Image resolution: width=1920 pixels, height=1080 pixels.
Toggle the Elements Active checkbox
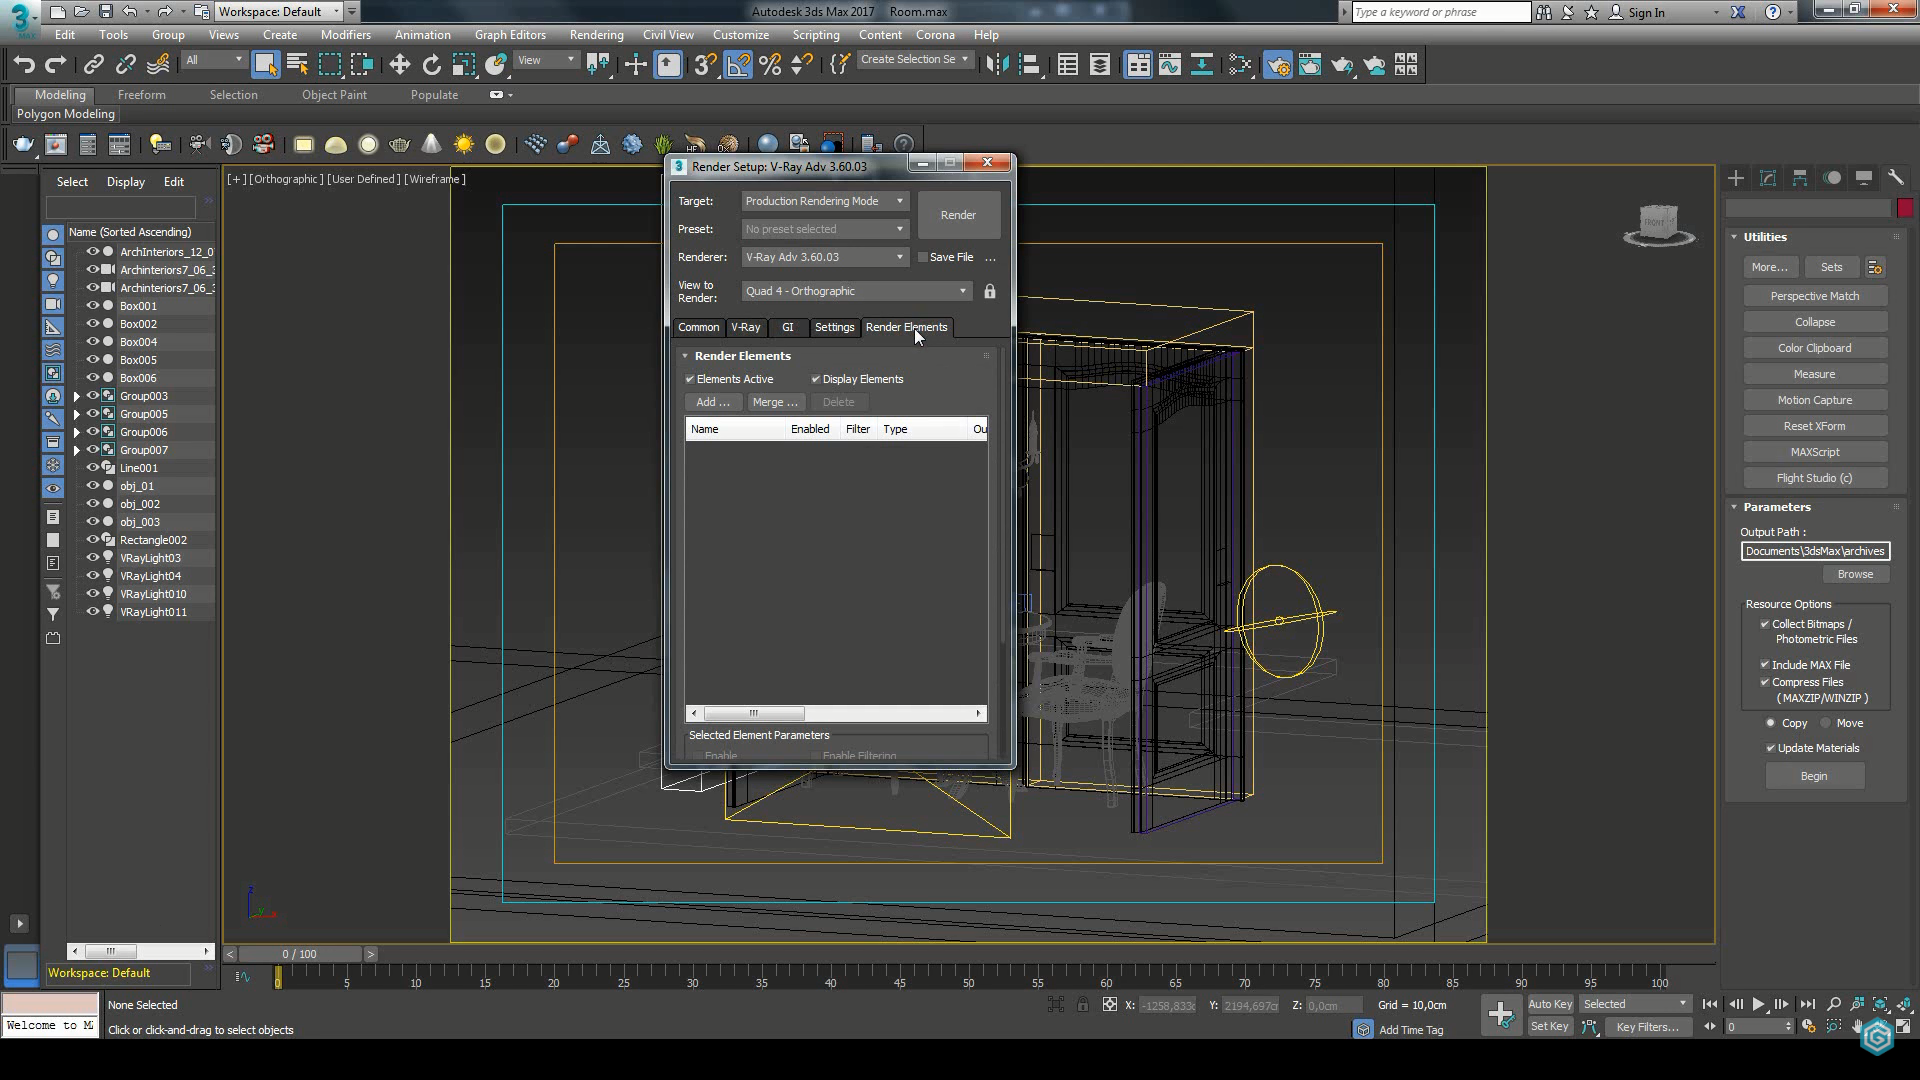point(690,380)
